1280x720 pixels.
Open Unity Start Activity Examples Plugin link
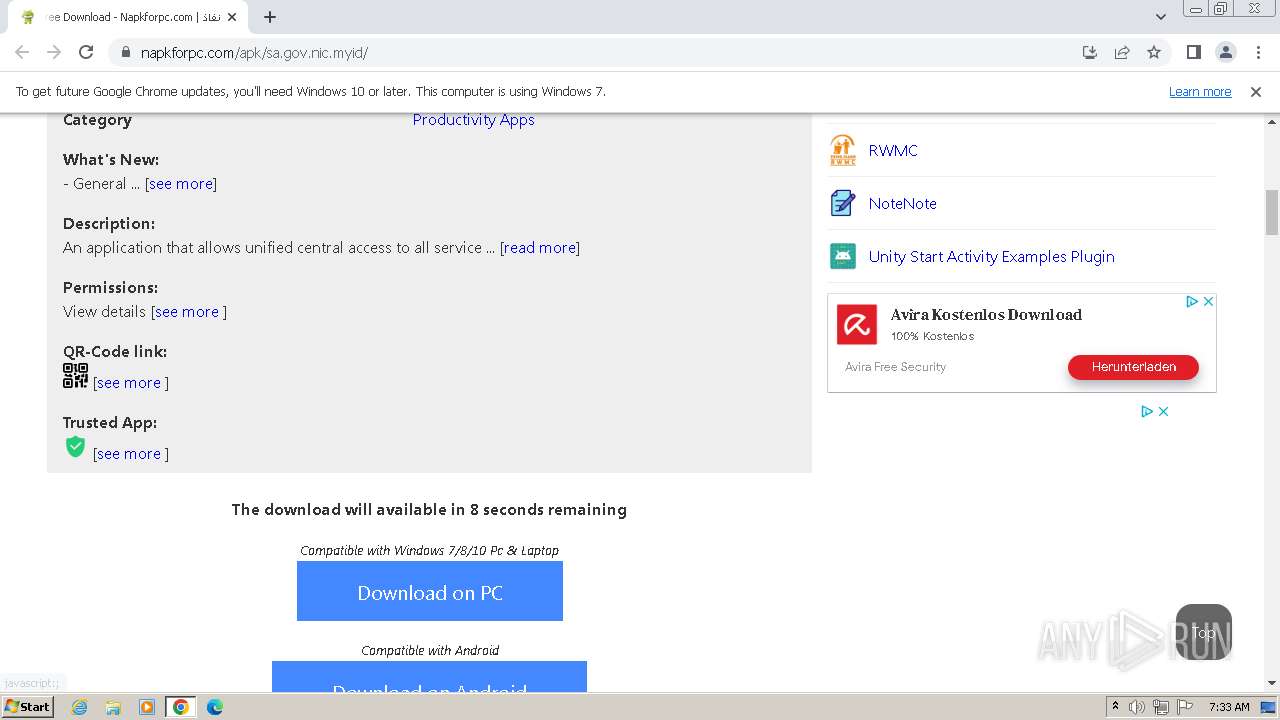(x=991, y=257)
